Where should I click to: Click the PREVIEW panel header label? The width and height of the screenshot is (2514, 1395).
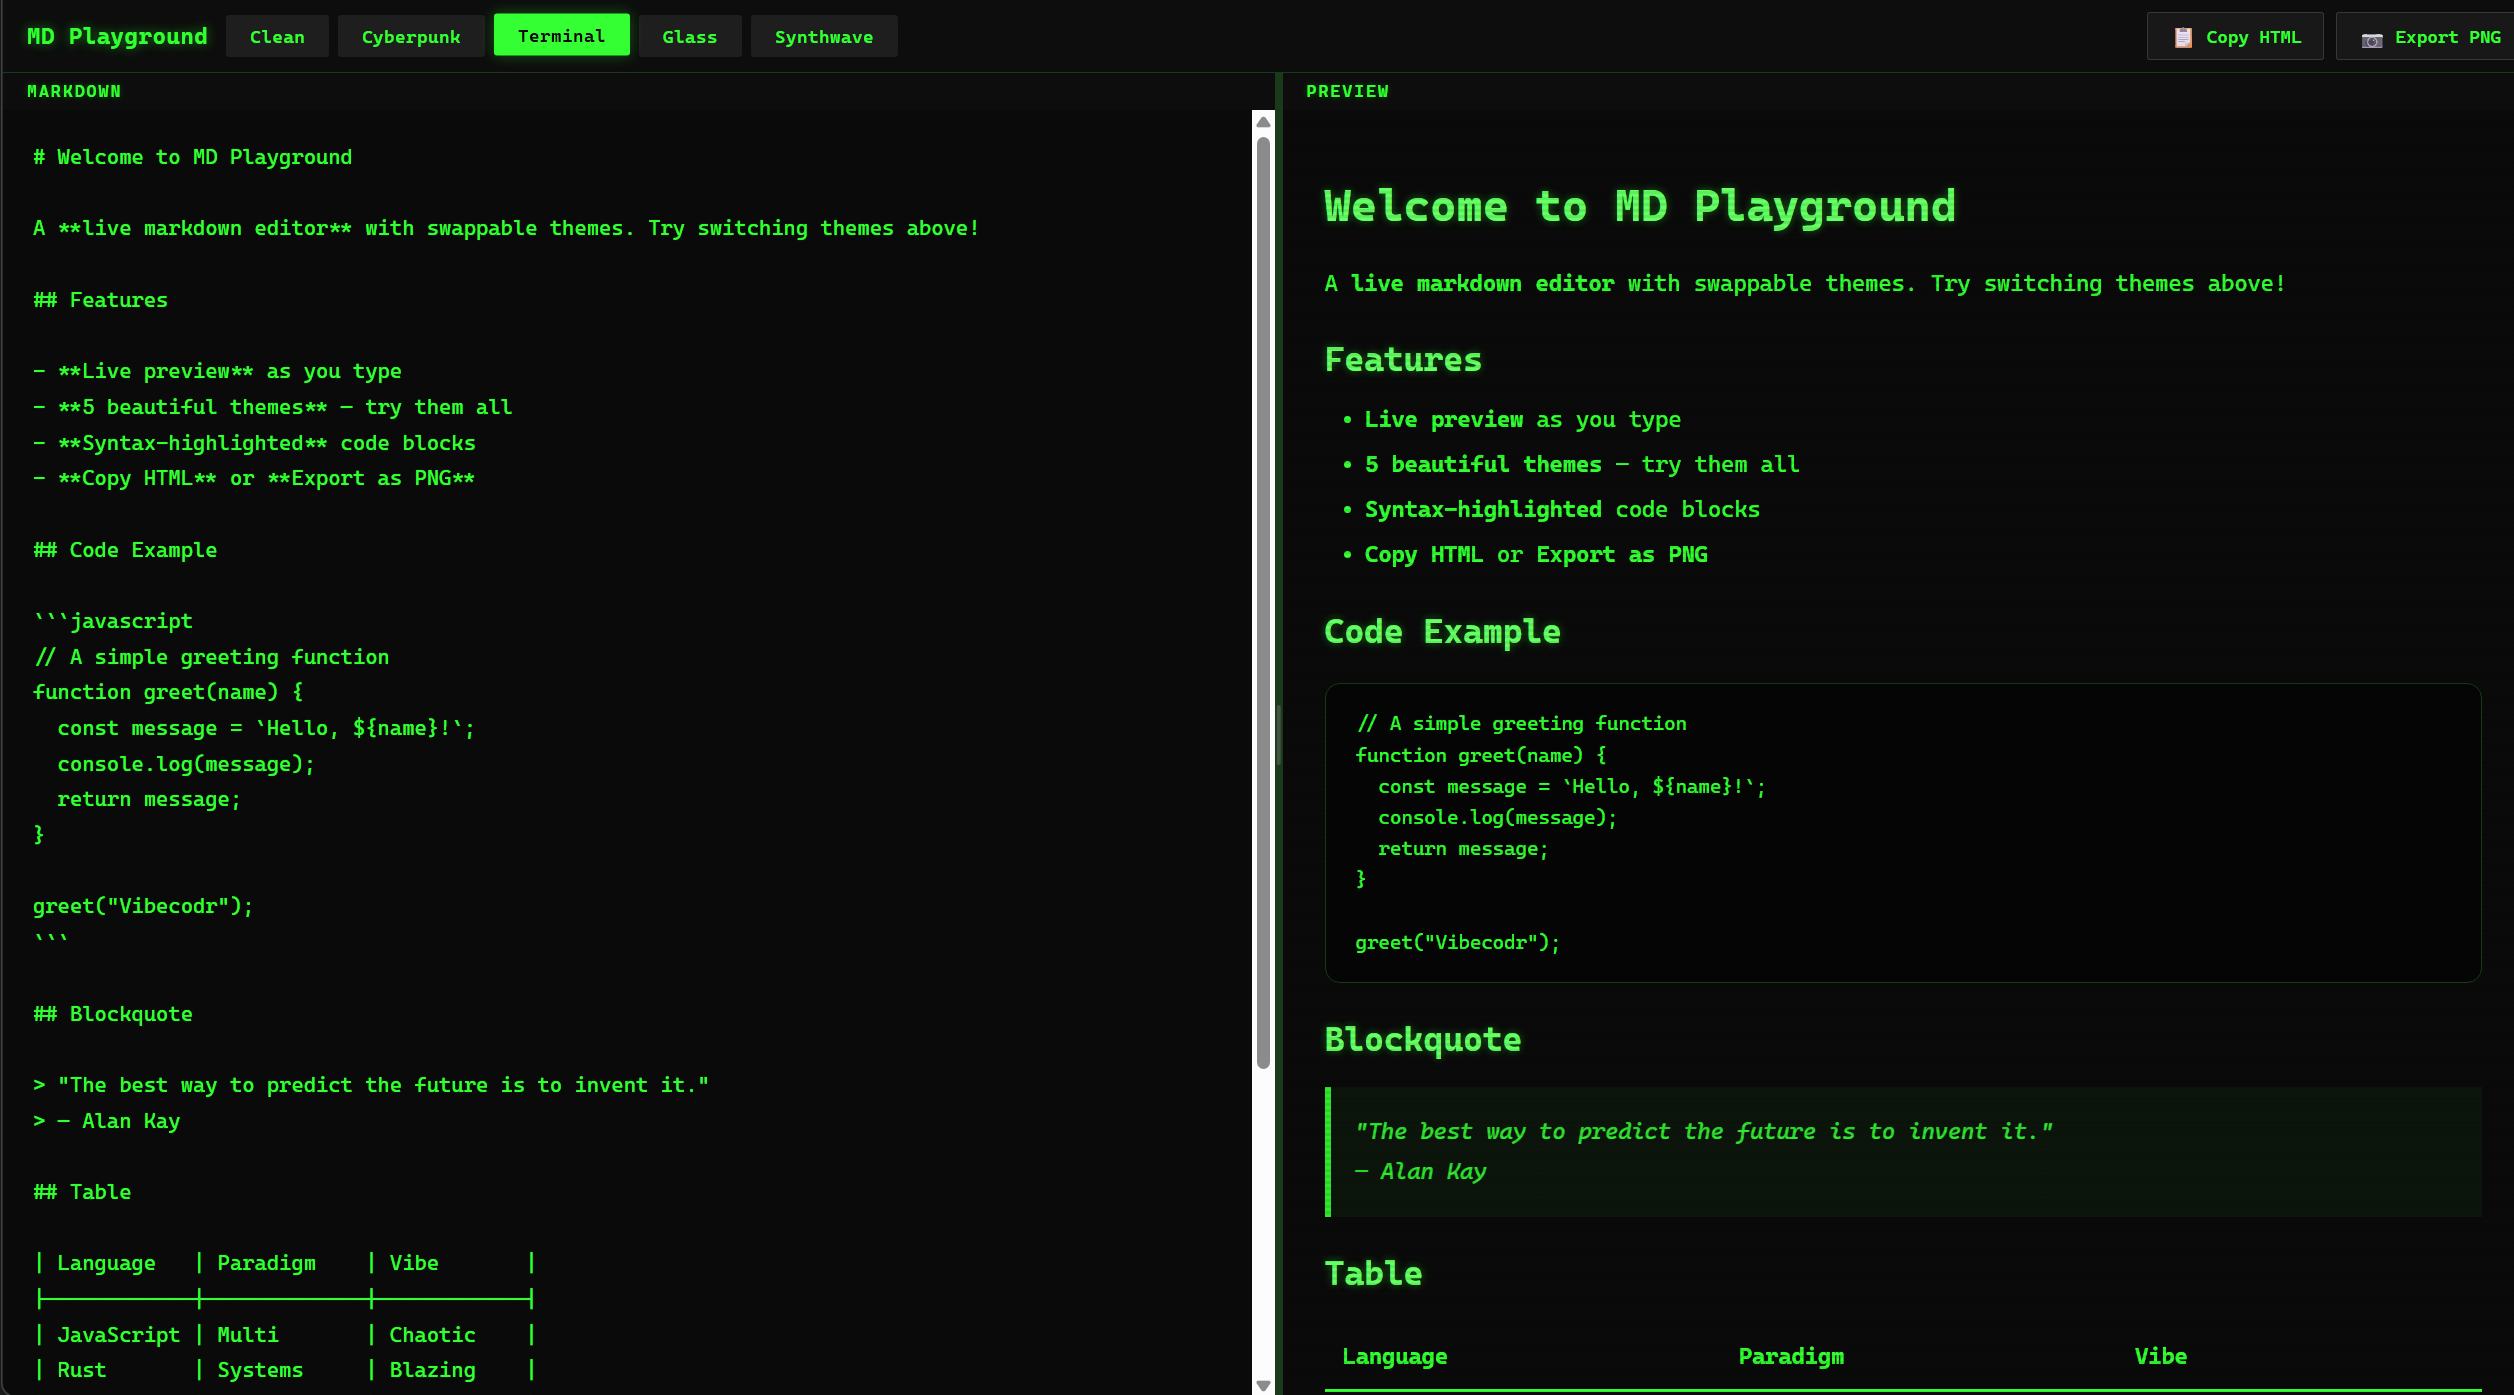pos(1347,91)
